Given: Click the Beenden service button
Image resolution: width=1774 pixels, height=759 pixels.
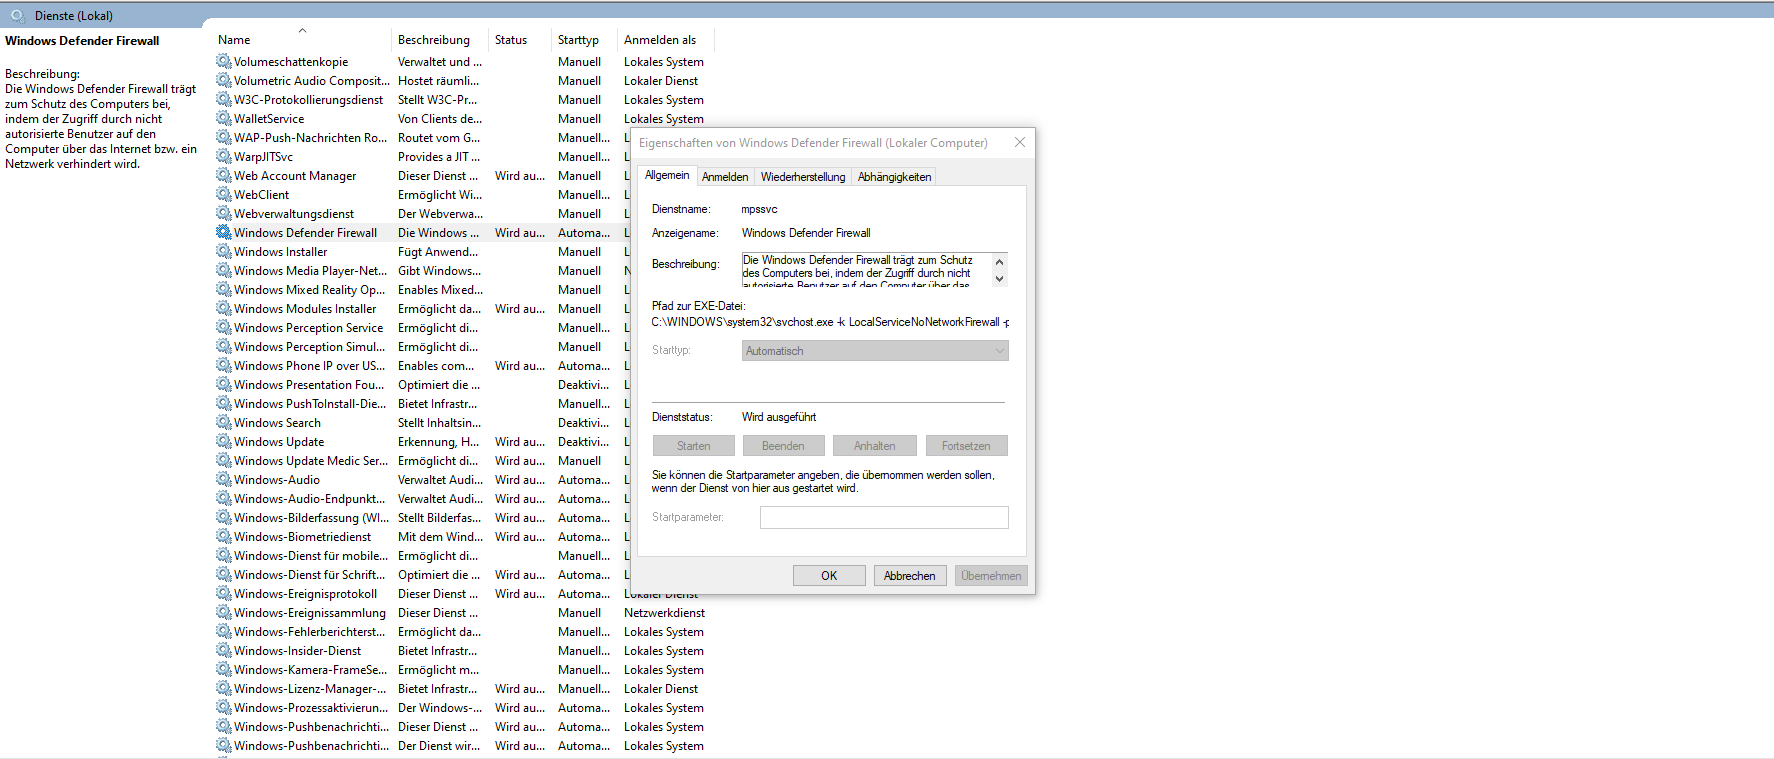Looking at the screenshot, I should (x=783, y=446).
